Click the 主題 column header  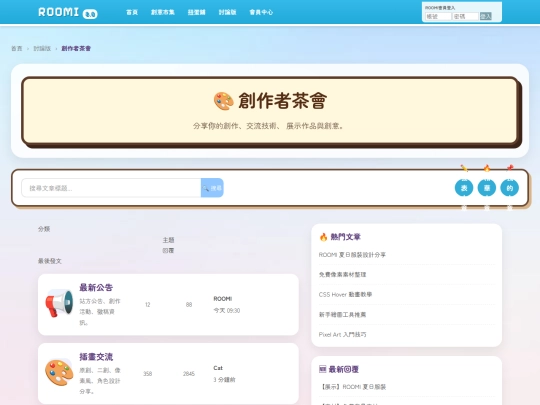168,240
